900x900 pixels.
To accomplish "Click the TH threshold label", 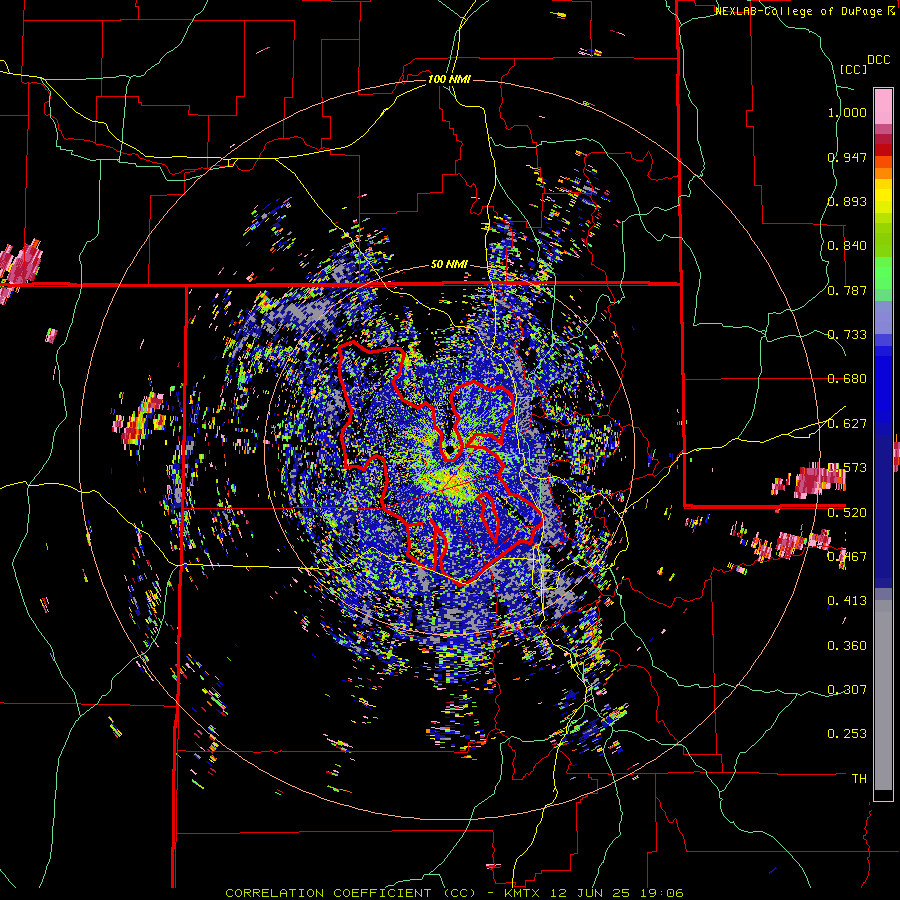I will (859, 779).
